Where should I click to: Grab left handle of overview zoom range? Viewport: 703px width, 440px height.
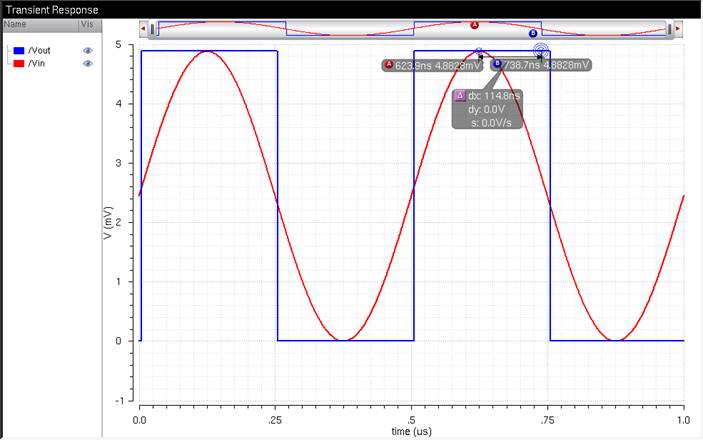click(153, 29)
